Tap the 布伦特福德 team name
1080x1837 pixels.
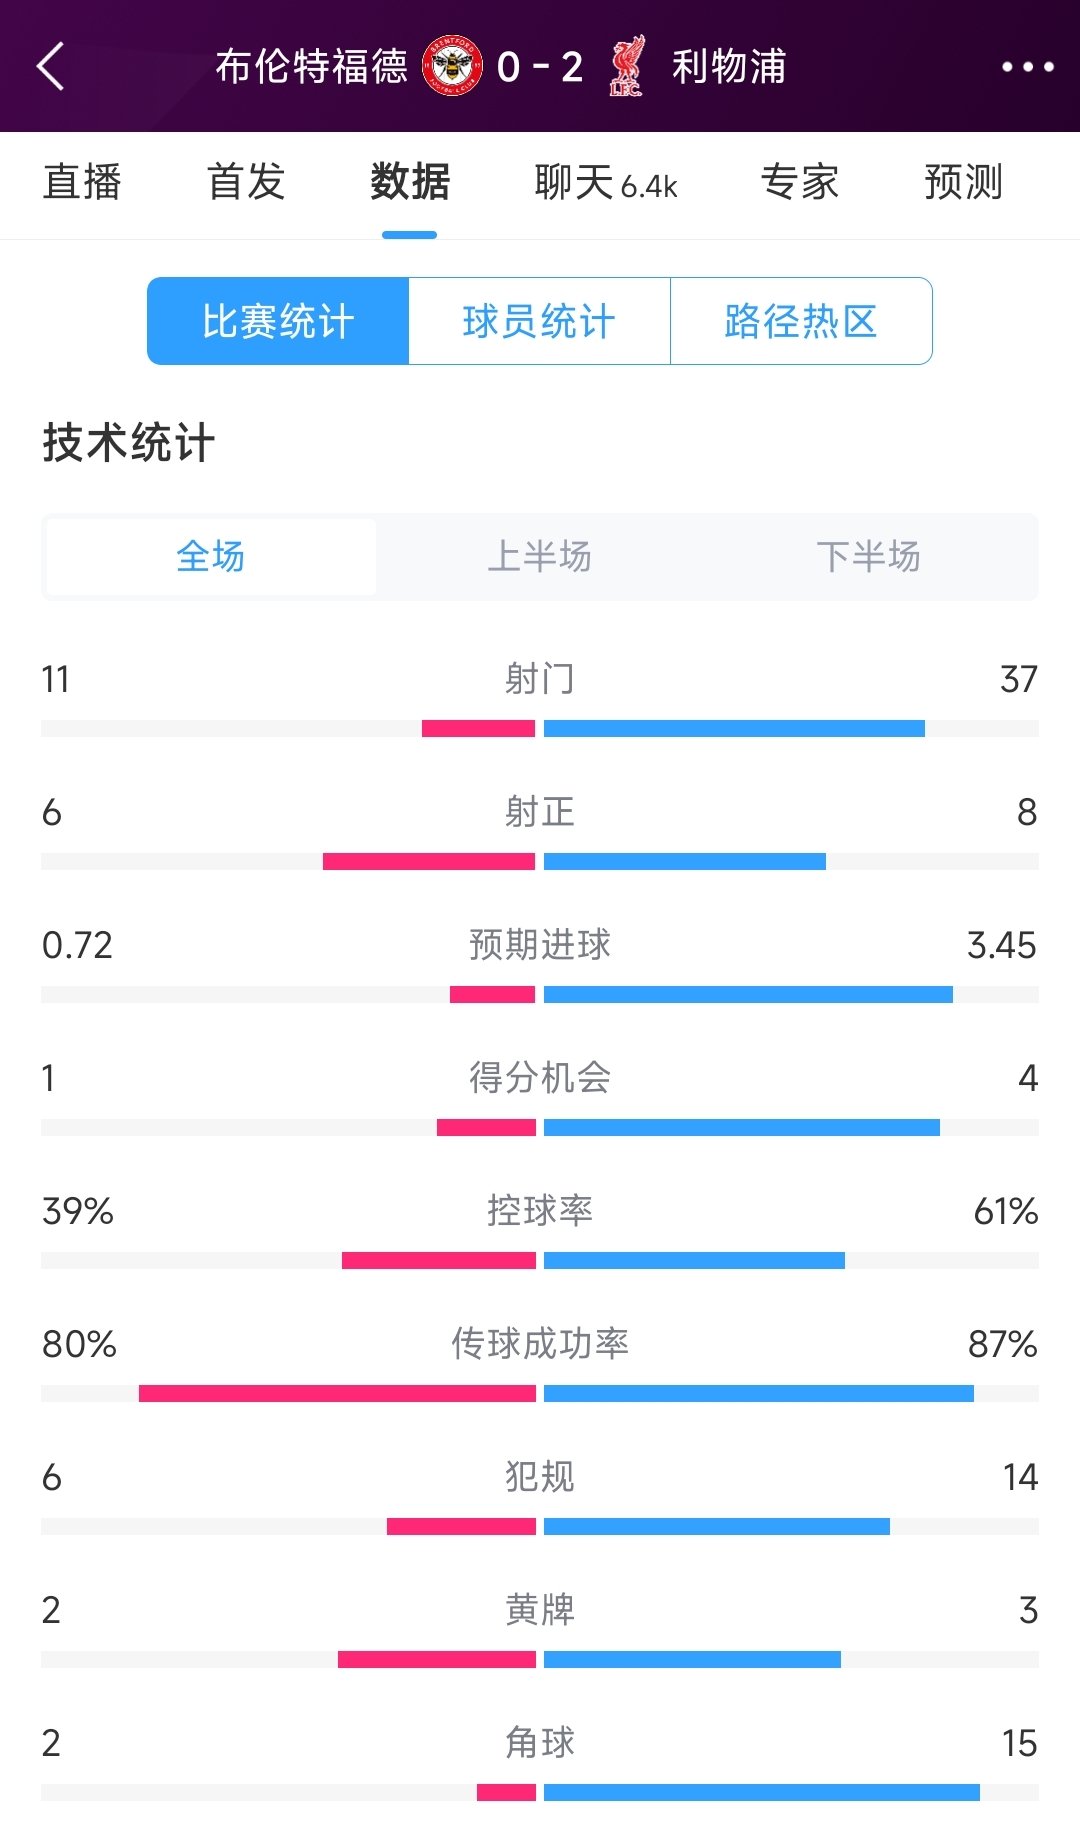click(312, 67)
